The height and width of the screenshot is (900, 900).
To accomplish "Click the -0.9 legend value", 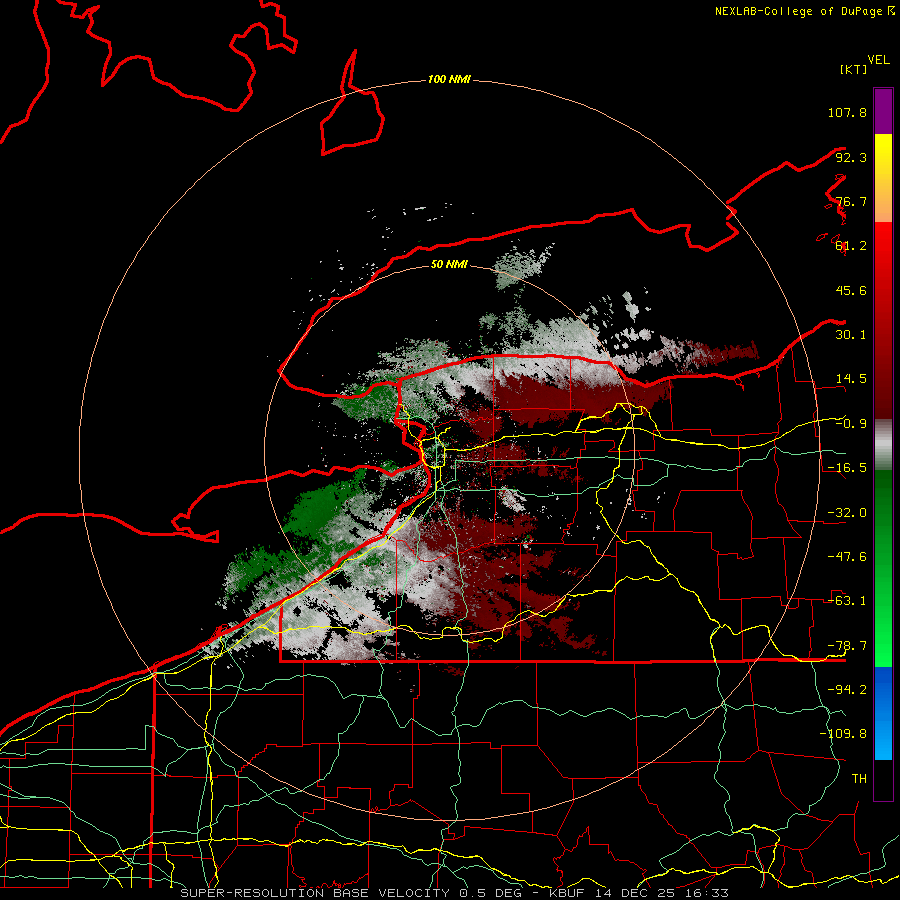I will point(851,424).
